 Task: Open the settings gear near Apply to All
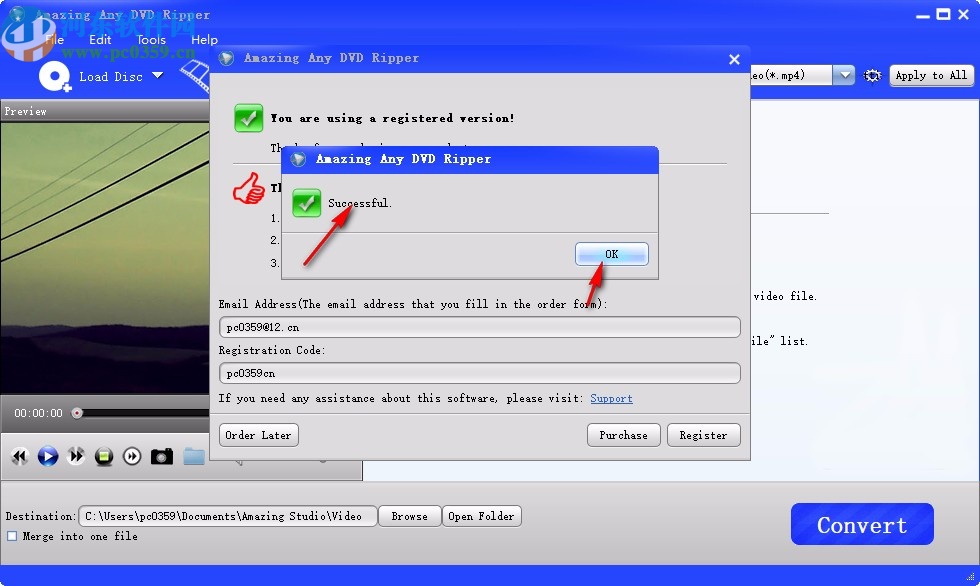coord(872,75)
